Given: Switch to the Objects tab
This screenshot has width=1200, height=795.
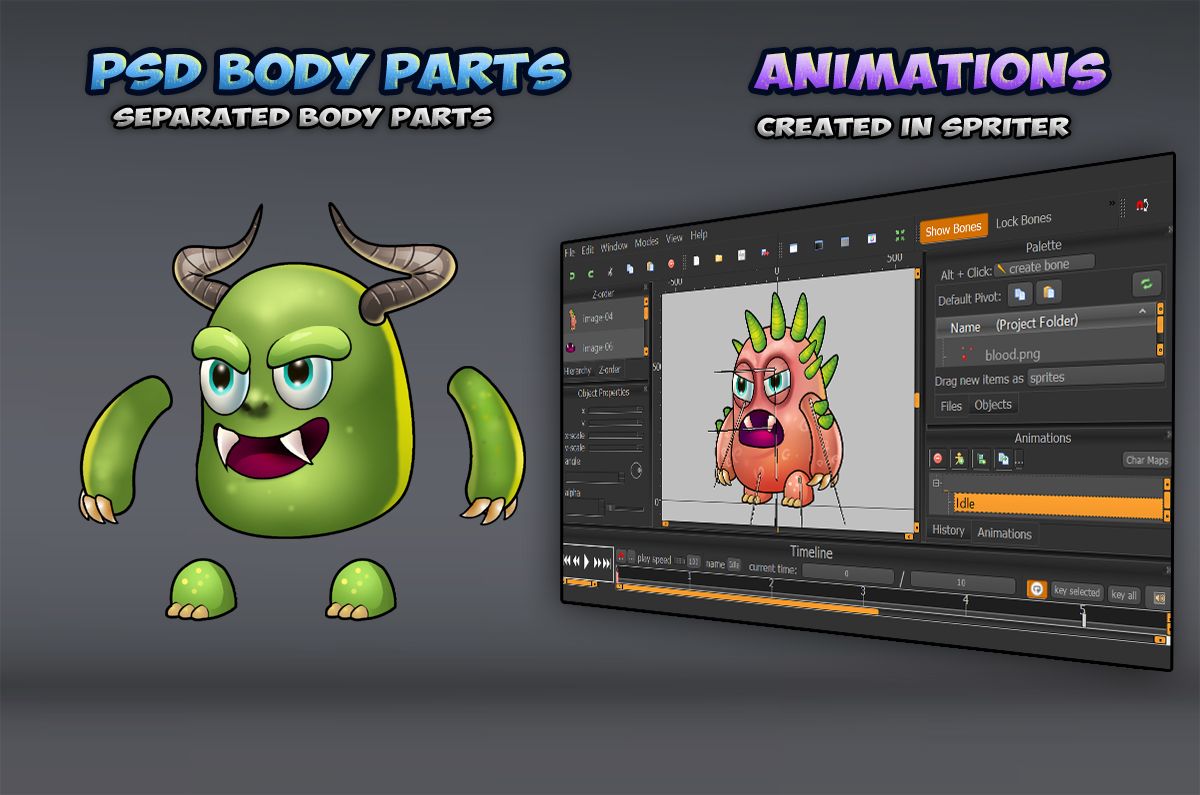Looking at the screenshot, I should coord(993,405).
